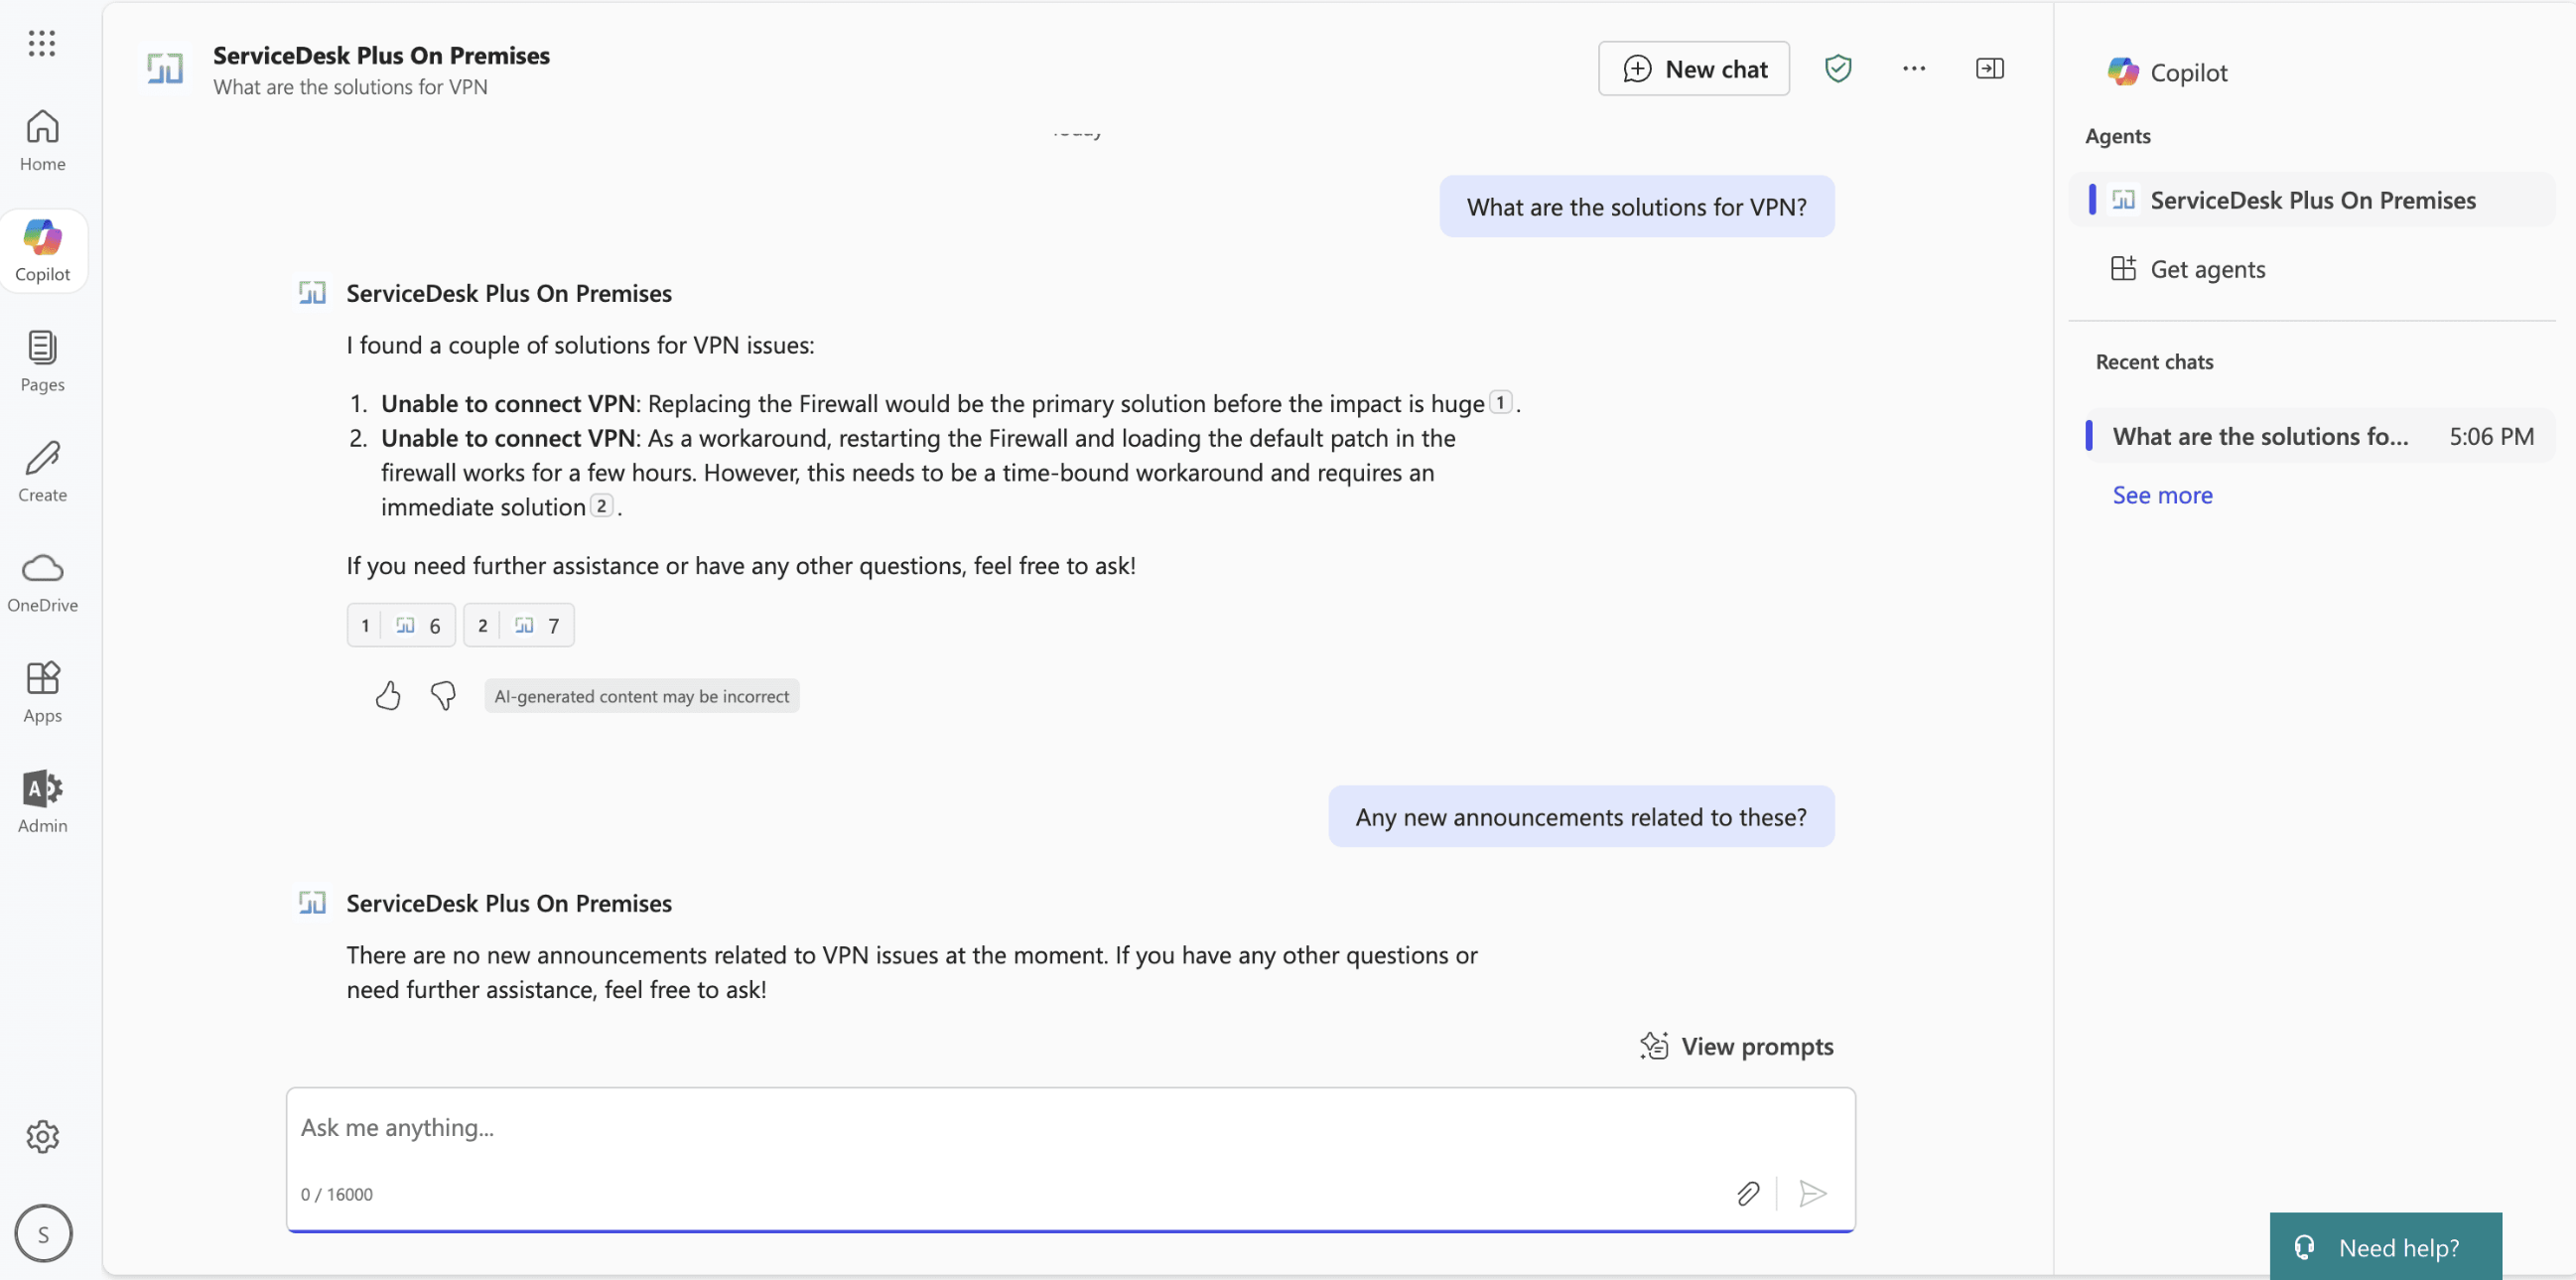
Task: Click the '0 / 16000' character counter
Action: click(336, 1194)
